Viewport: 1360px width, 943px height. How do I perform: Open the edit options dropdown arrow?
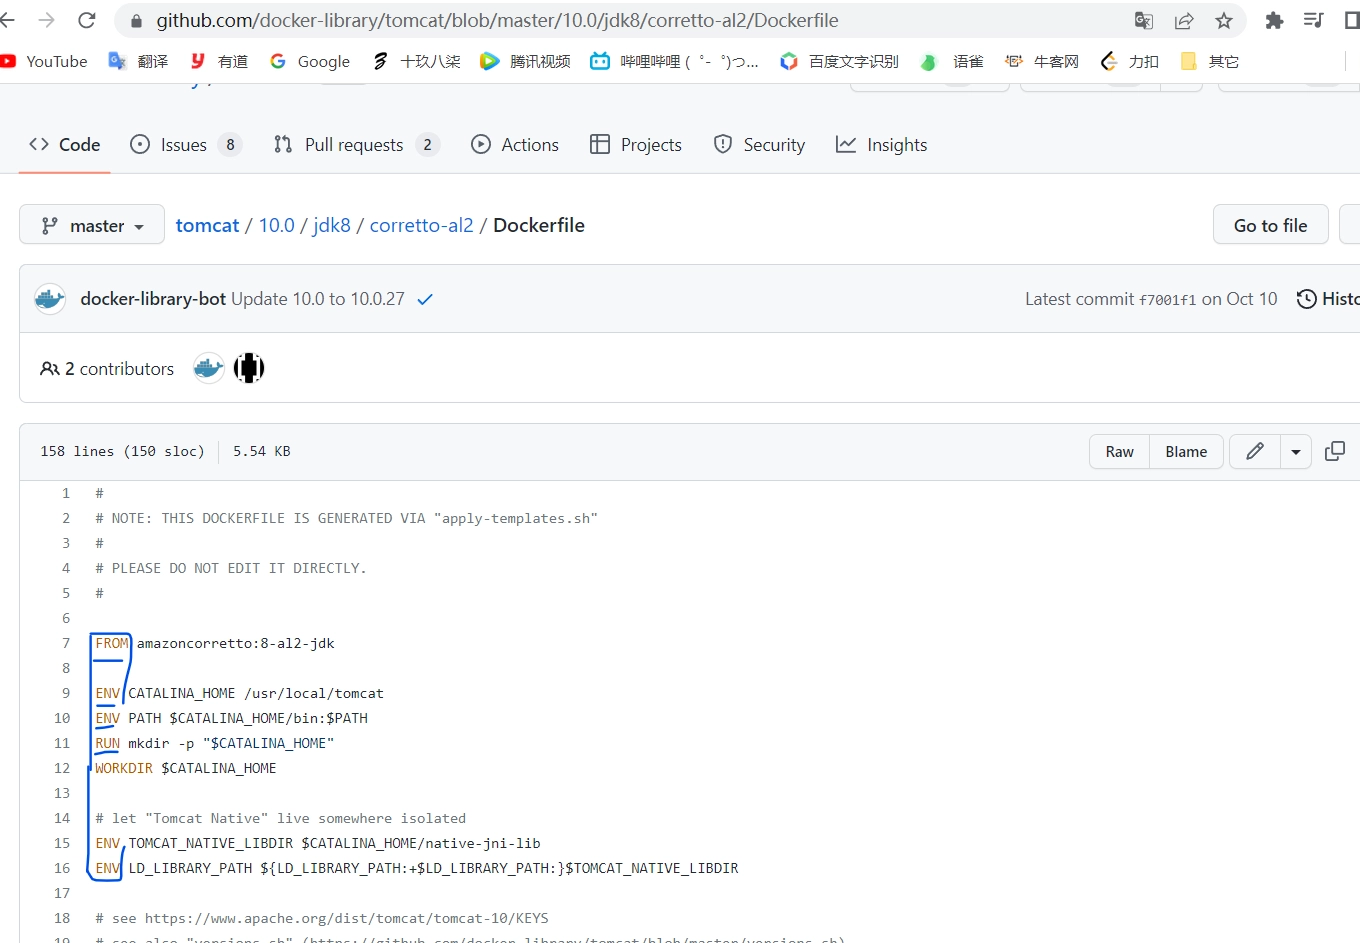click(x=1295, y=451)
